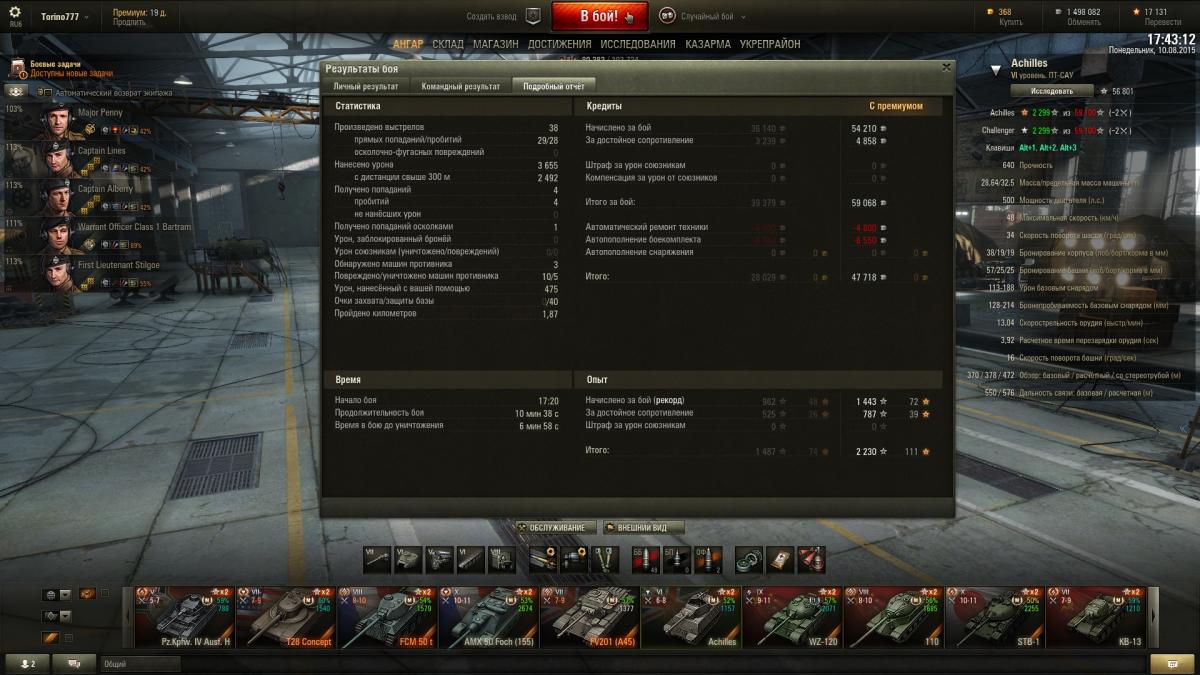This screenshot has height=675, width=1200.
Task: Click the third ammunition shell slot
Action: tap(710, 560)
